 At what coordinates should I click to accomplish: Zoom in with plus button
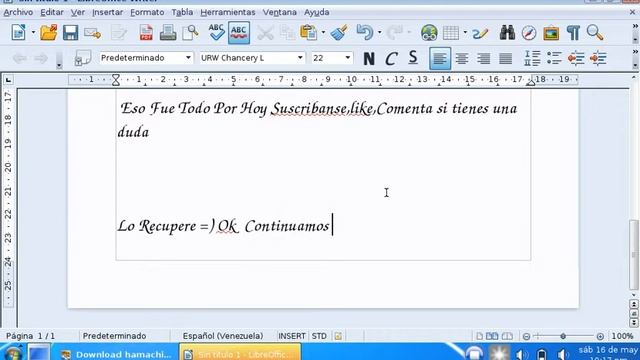click(600, 336)
